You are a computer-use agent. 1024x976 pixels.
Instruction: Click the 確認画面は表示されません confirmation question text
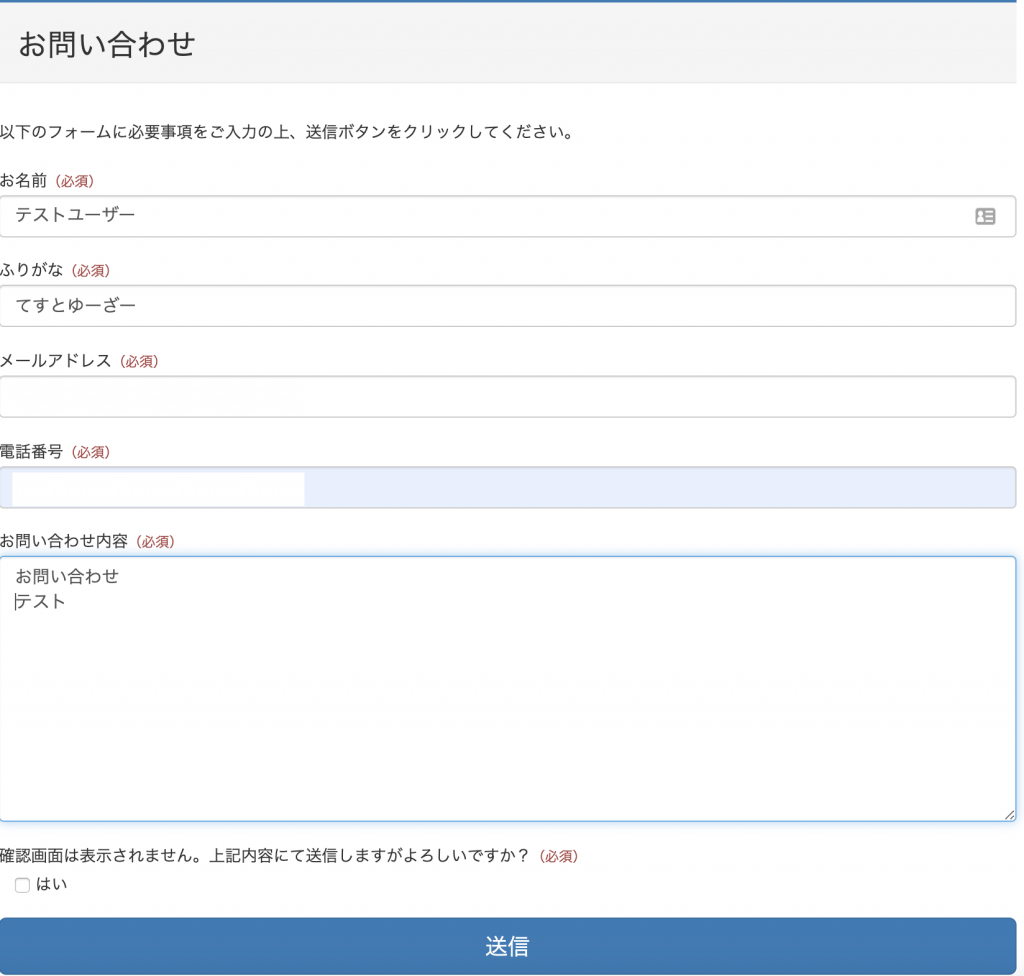tap(264, 855)
